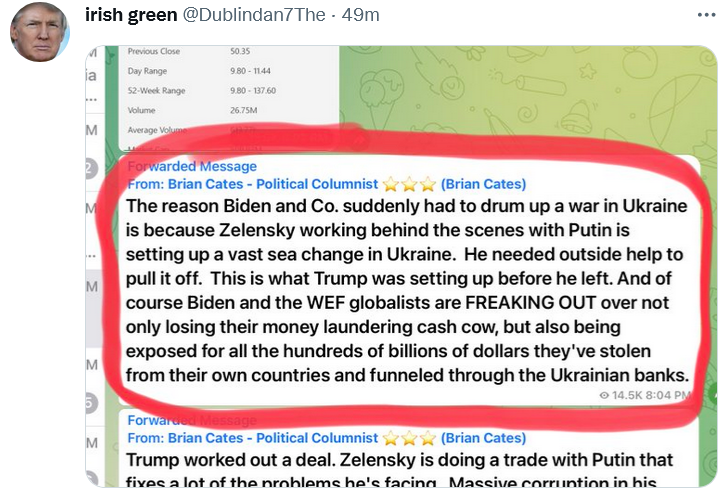Click the first 'Forwarded Message' label

(x=192, y=166)
